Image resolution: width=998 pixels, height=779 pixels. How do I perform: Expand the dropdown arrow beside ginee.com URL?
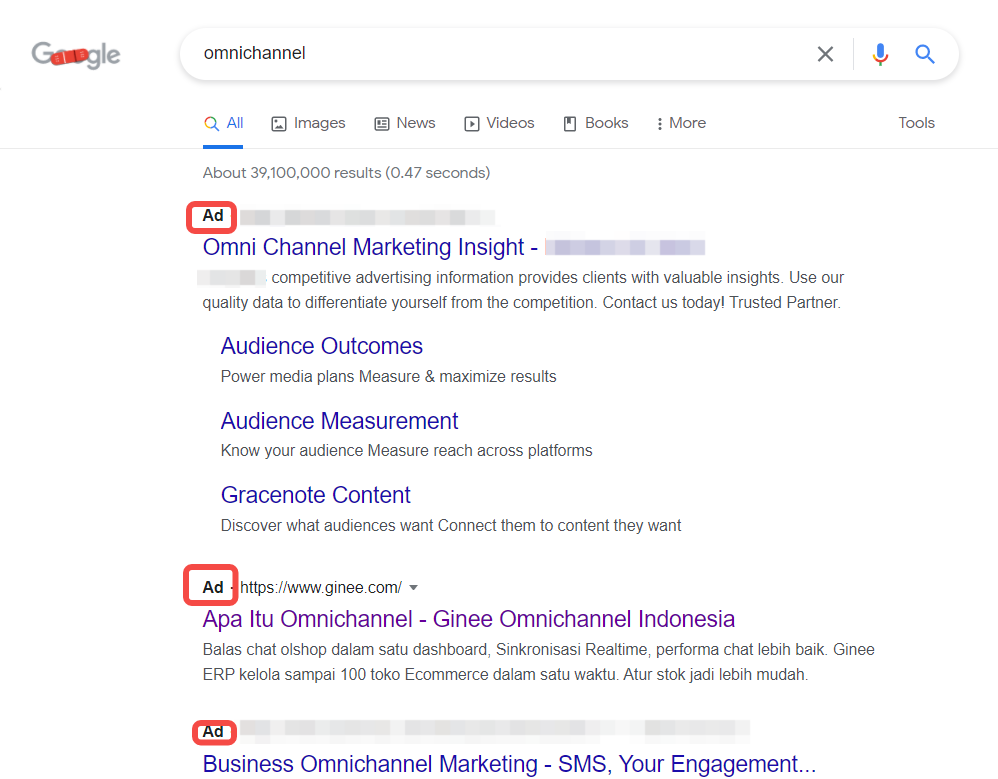[x=414, y=587]
